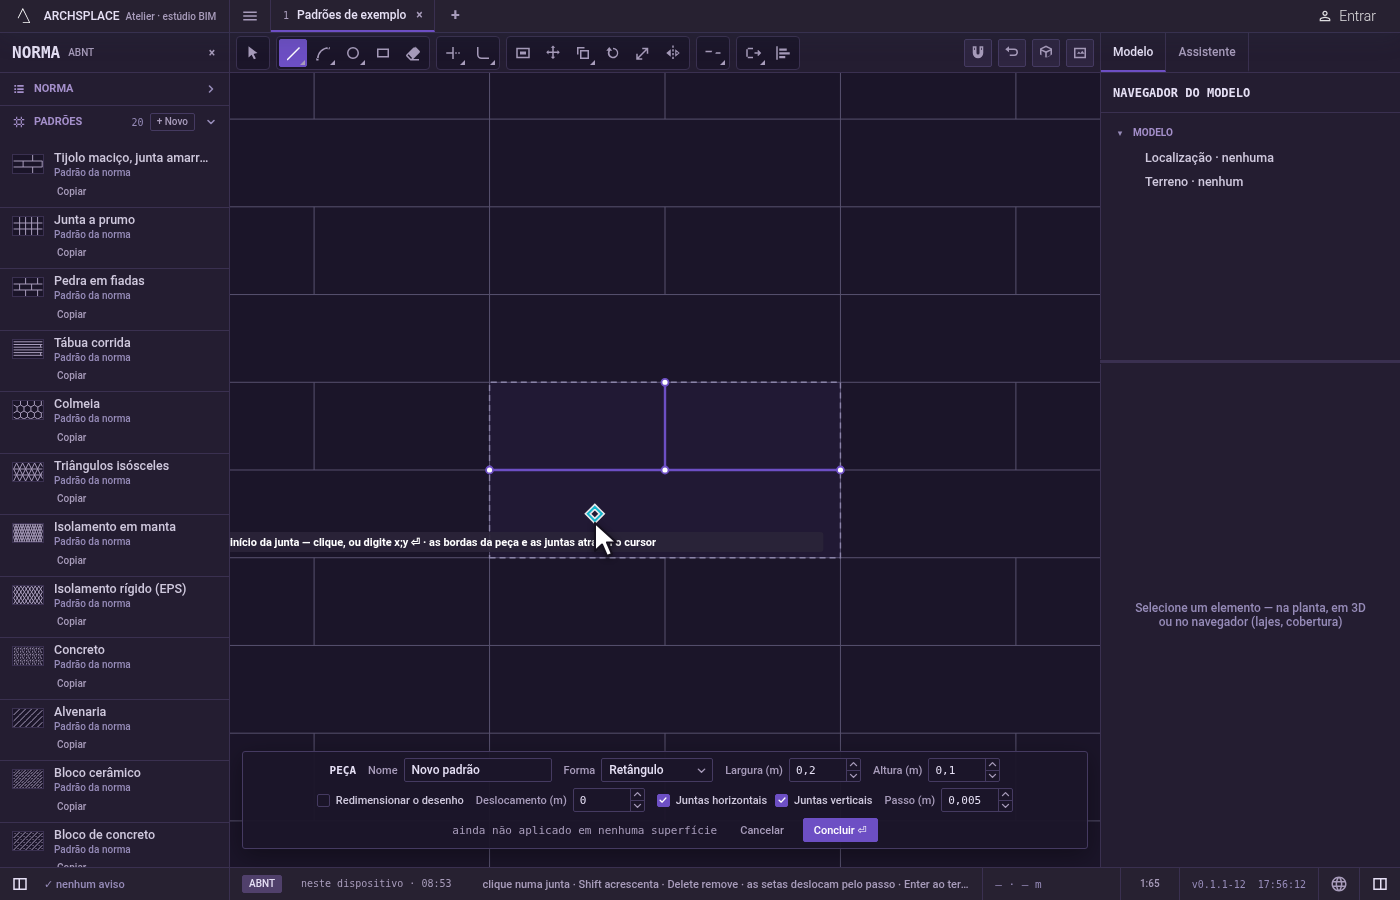
Task: Click the offset frame tool icon
Action: (x=523, y=53)
